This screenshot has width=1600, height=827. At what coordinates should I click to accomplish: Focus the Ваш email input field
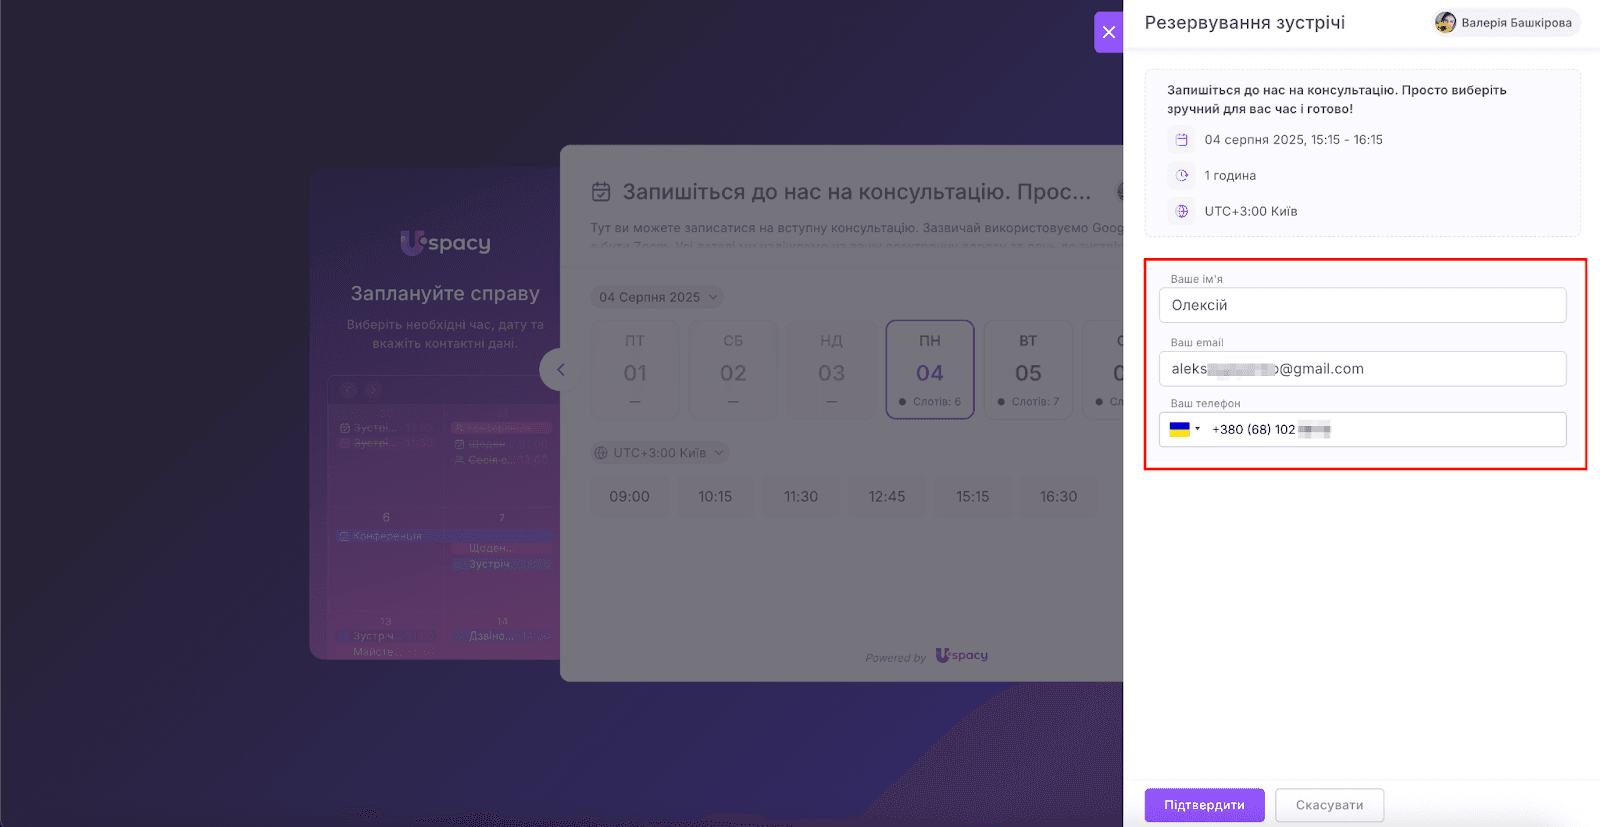pyautogui.click(x=1362, y=368)
